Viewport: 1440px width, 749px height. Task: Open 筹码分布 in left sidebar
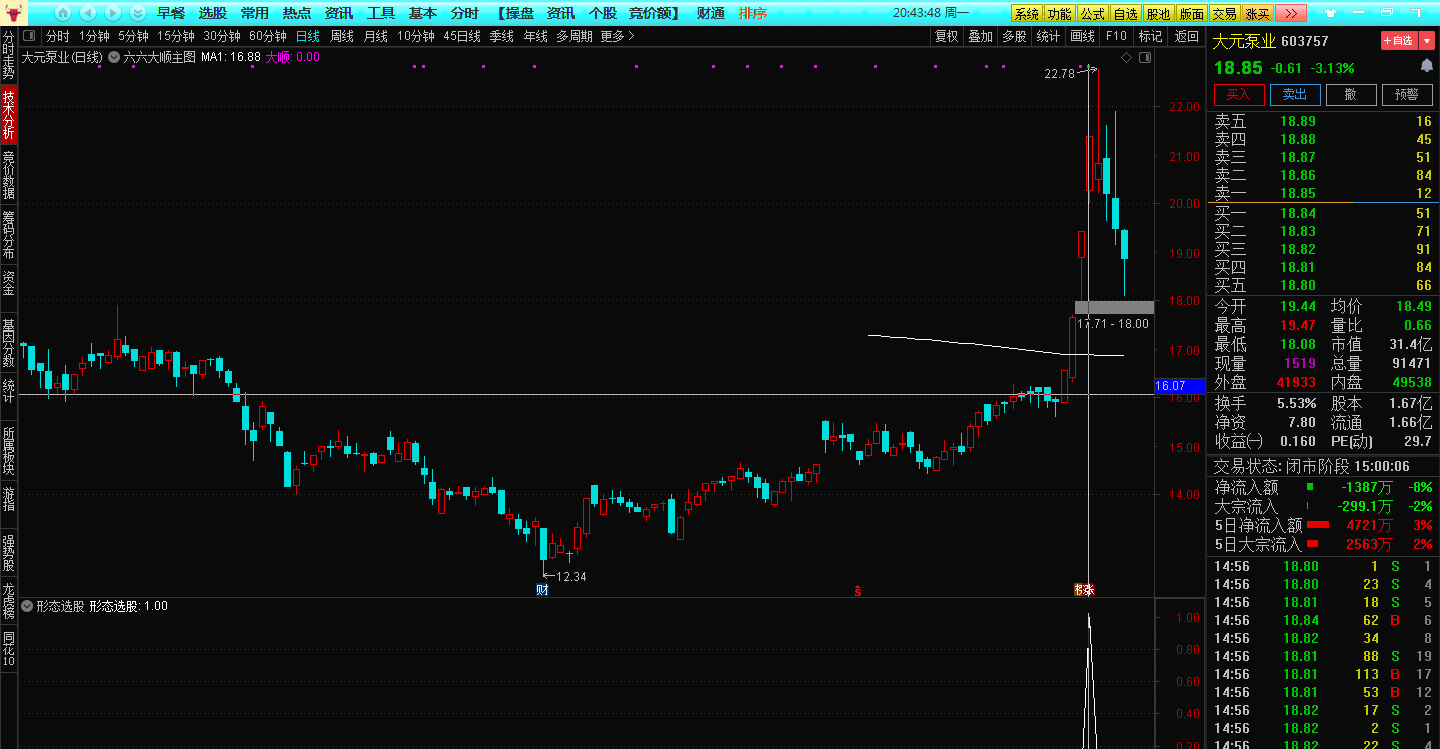(9, 234)
